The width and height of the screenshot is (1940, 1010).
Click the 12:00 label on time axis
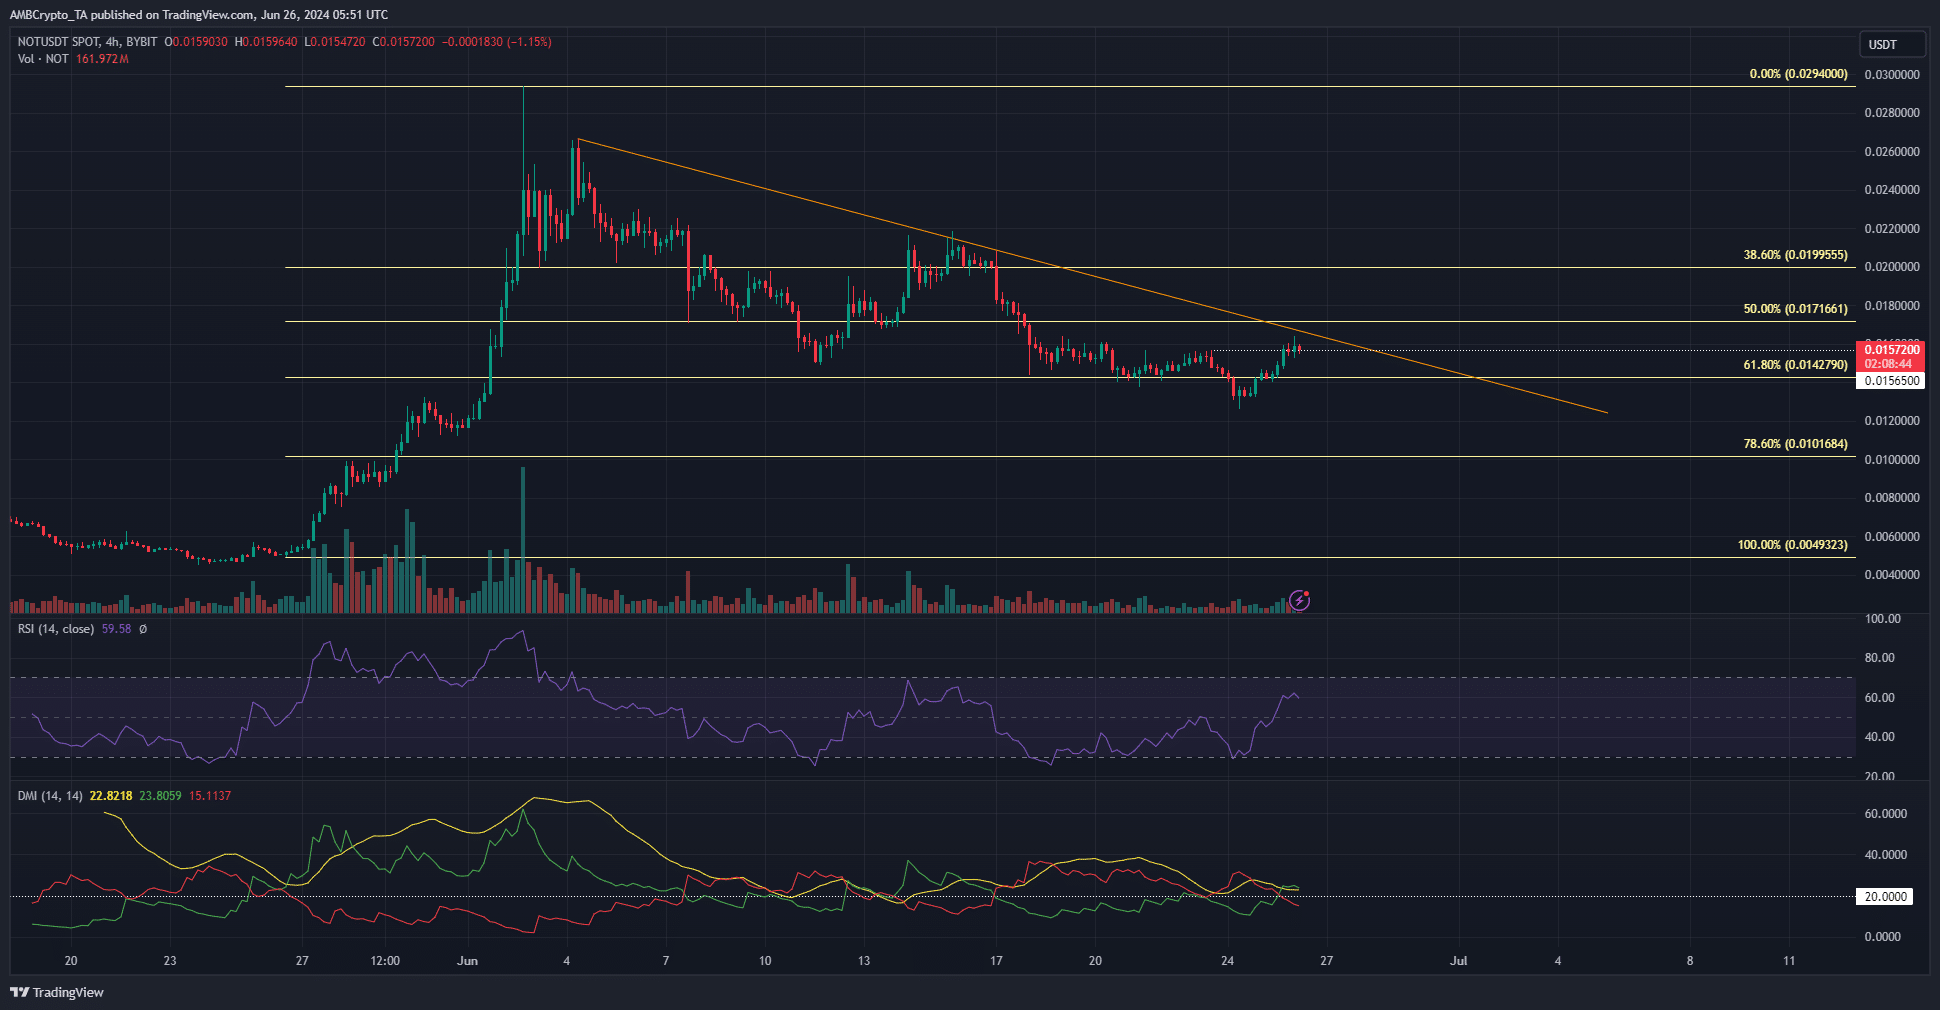point(385,961)
